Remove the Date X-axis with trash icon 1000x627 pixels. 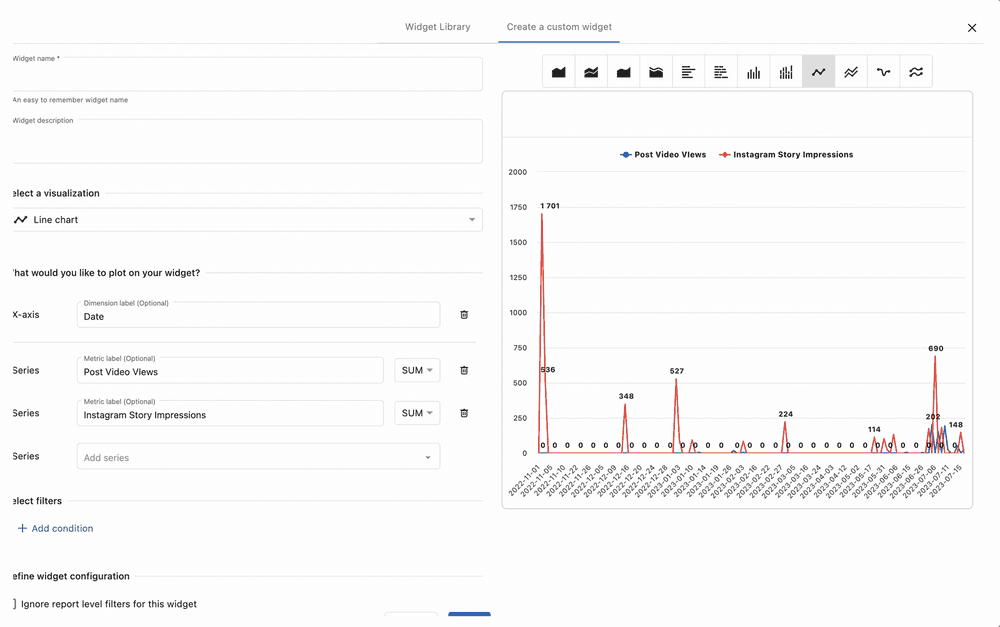pyautogui.click(x=464, y=315)
